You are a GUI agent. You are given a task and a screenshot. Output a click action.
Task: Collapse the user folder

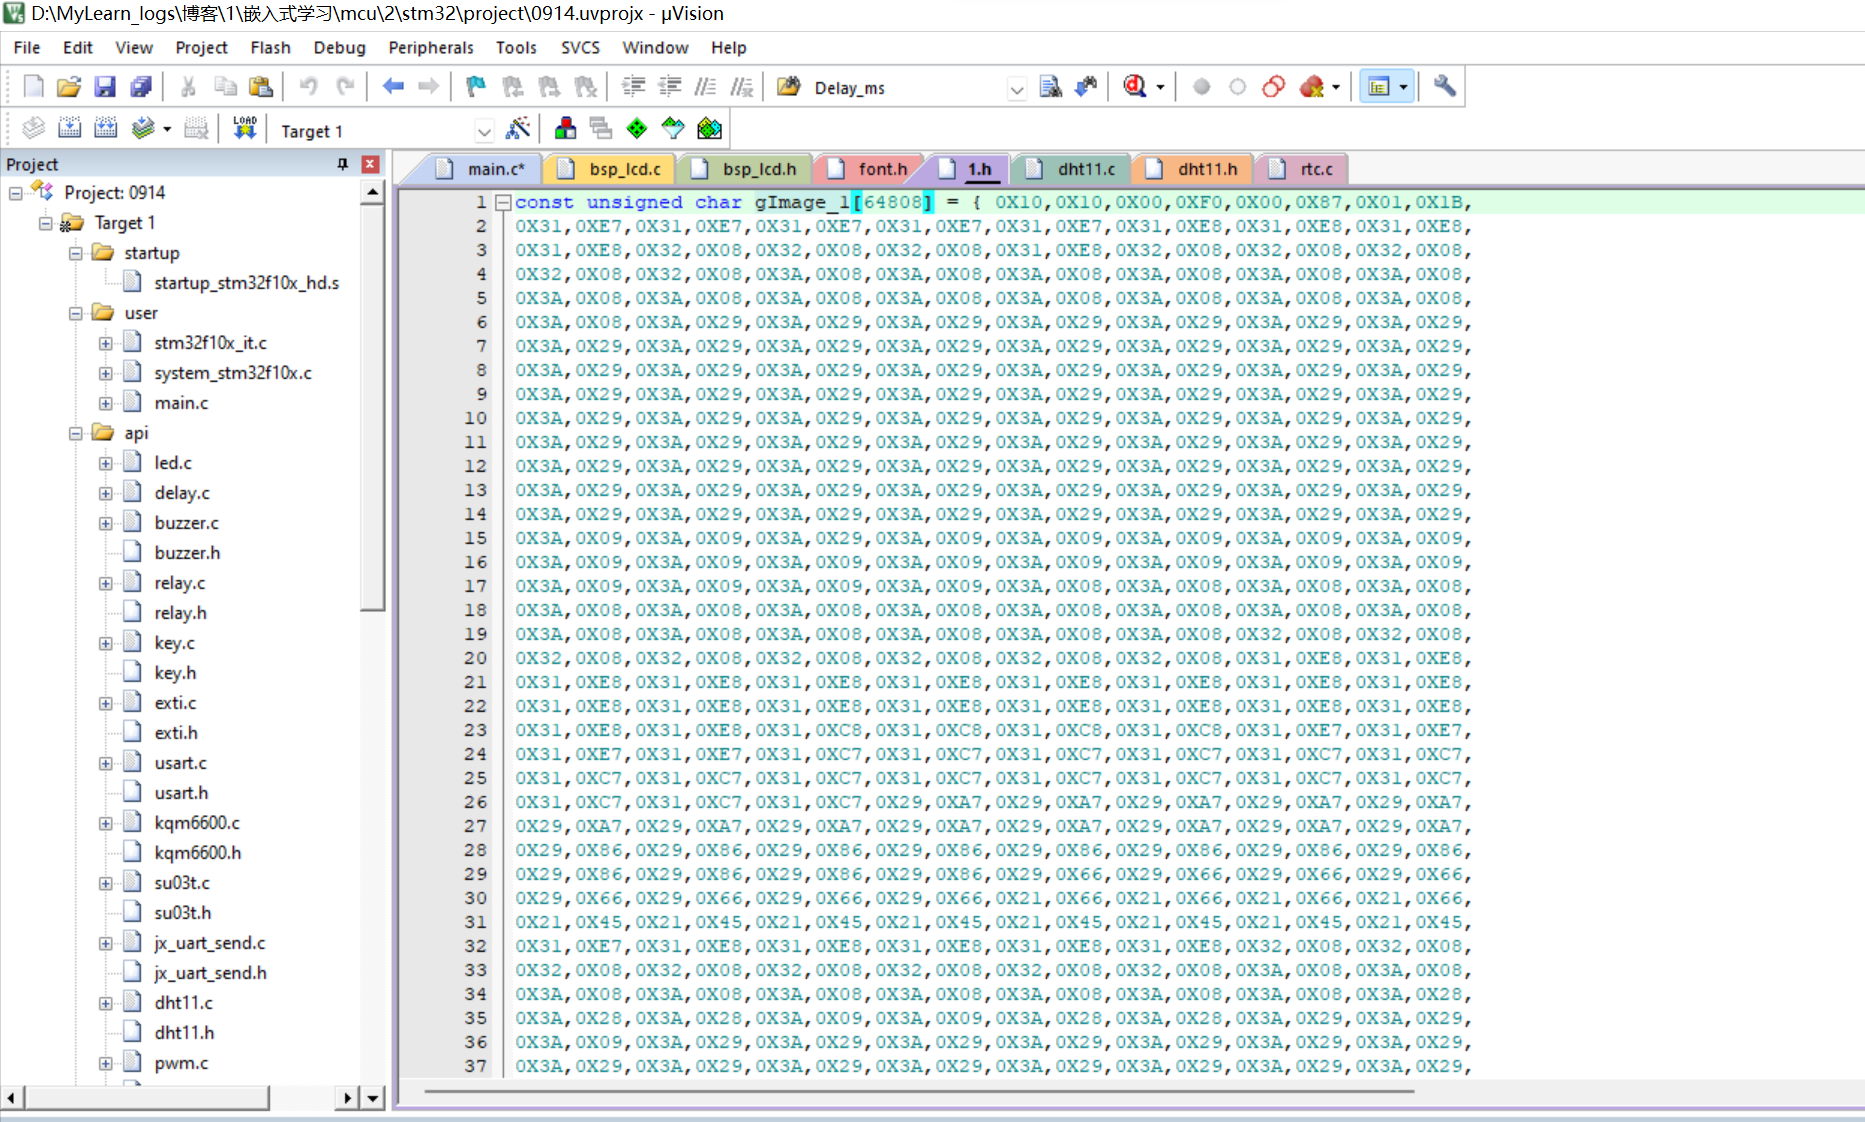[x=75, y=313]
